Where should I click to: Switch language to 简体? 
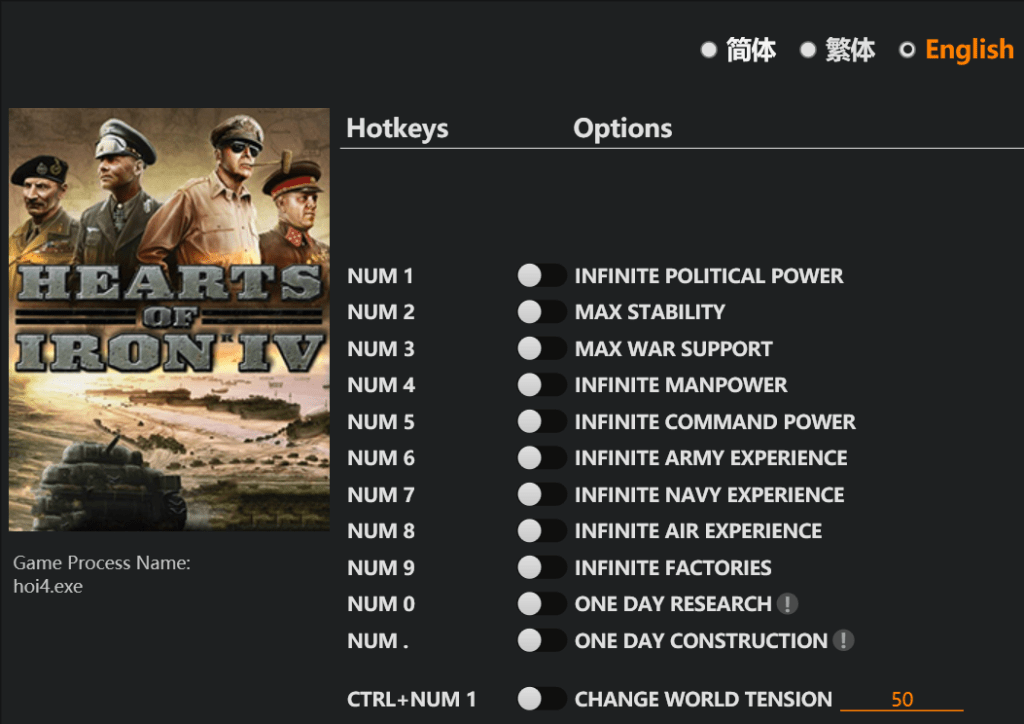pyautogui.click(x=749, y=49)
